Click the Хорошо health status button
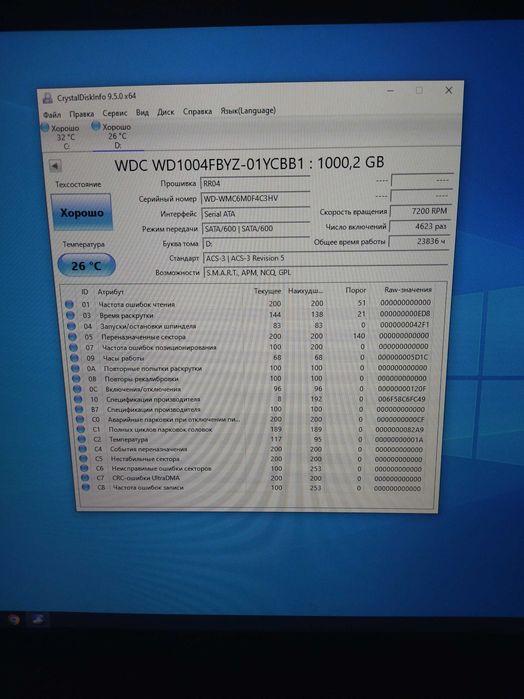Viewport: 524px width, 699px height. pyautogui.click(x=82, y=213)
